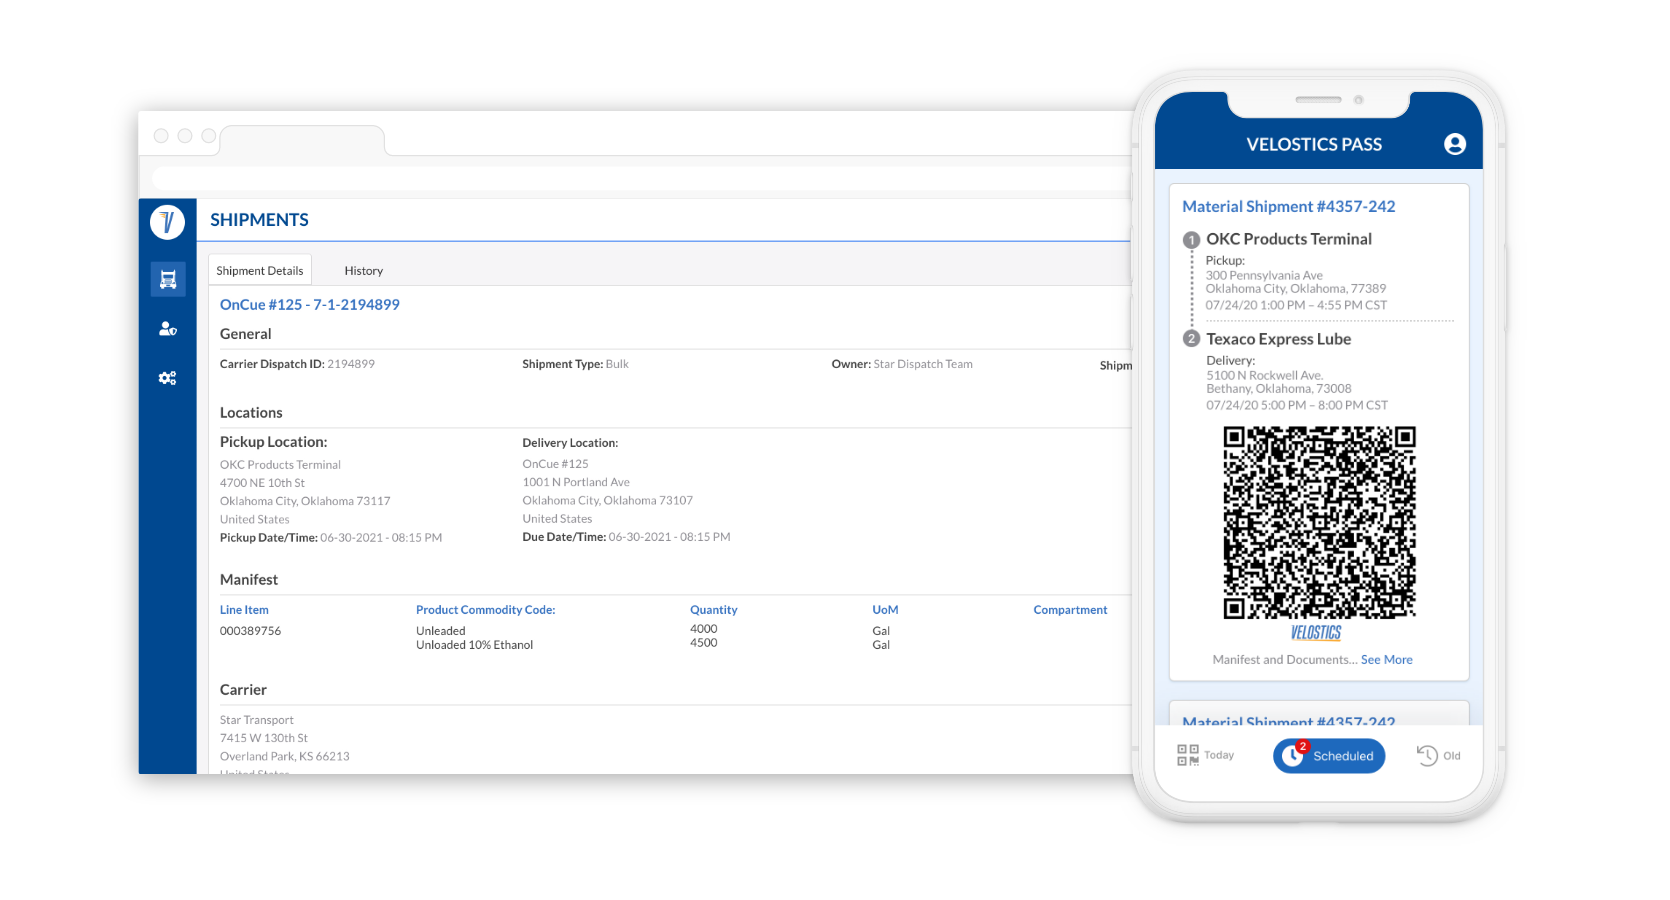Click Carrier Dispatch ID value 2194899
This screenshot has height=900, width=1670.
pyautogui.click(x=351, y=364)
